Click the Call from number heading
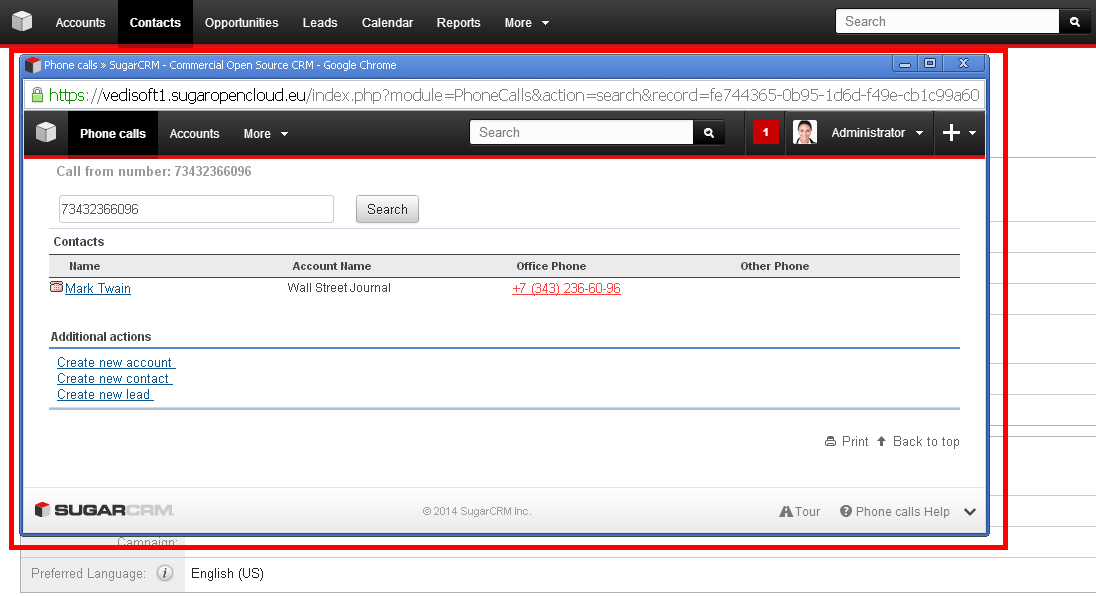 [x=154, y=172]
